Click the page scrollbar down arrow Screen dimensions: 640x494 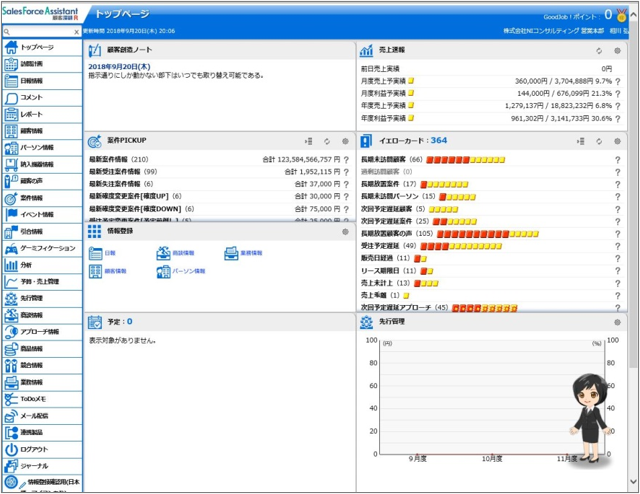633,482
